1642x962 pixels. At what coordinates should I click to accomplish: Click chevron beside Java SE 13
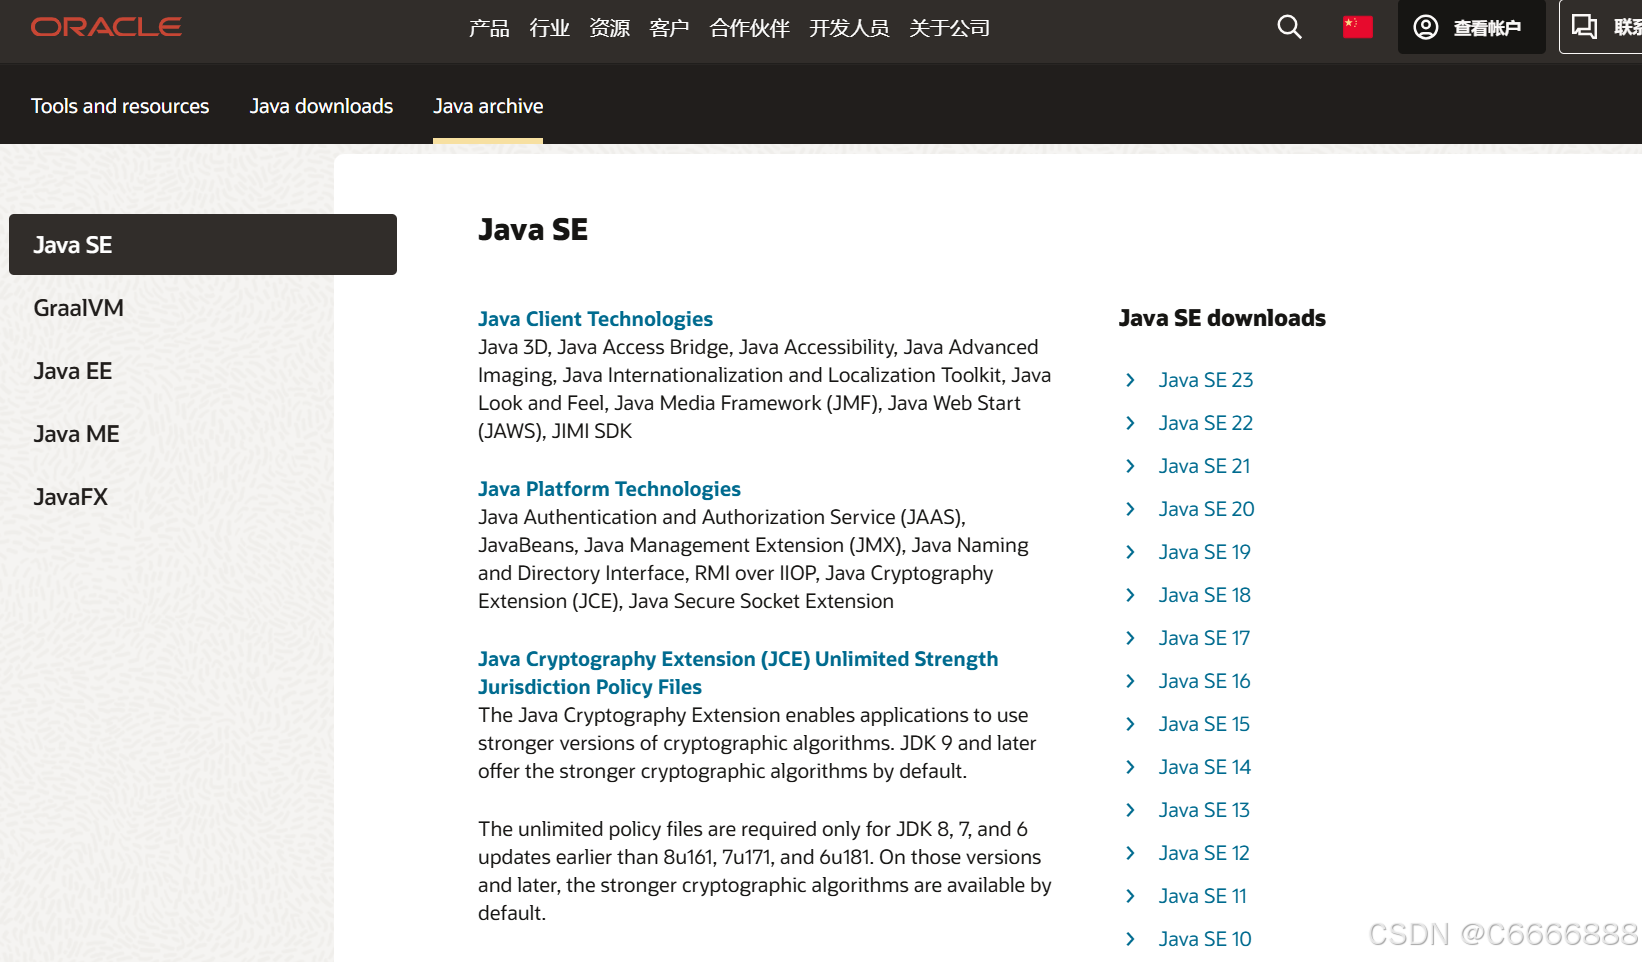(1130, 810)
